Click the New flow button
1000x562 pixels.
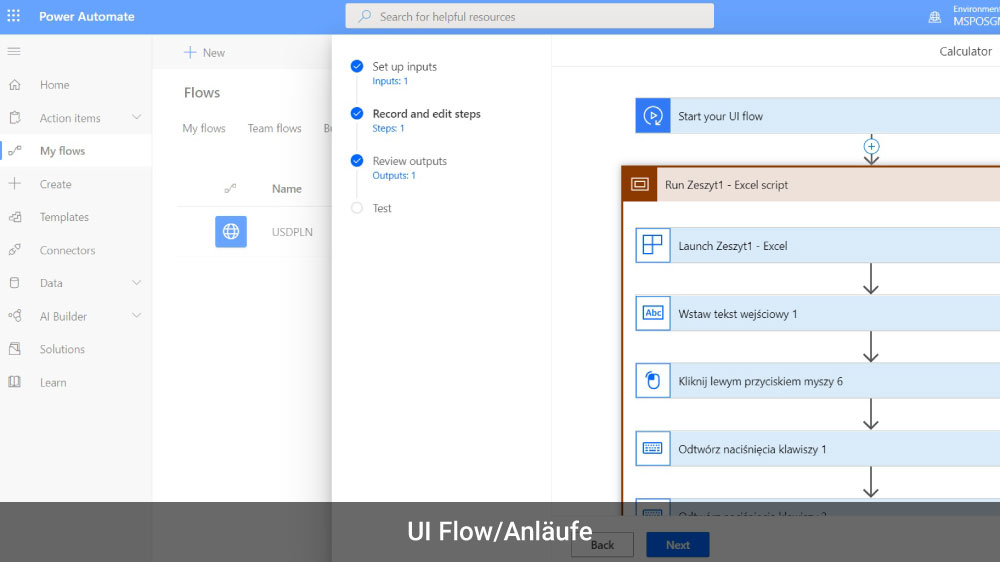click(204, 52)
